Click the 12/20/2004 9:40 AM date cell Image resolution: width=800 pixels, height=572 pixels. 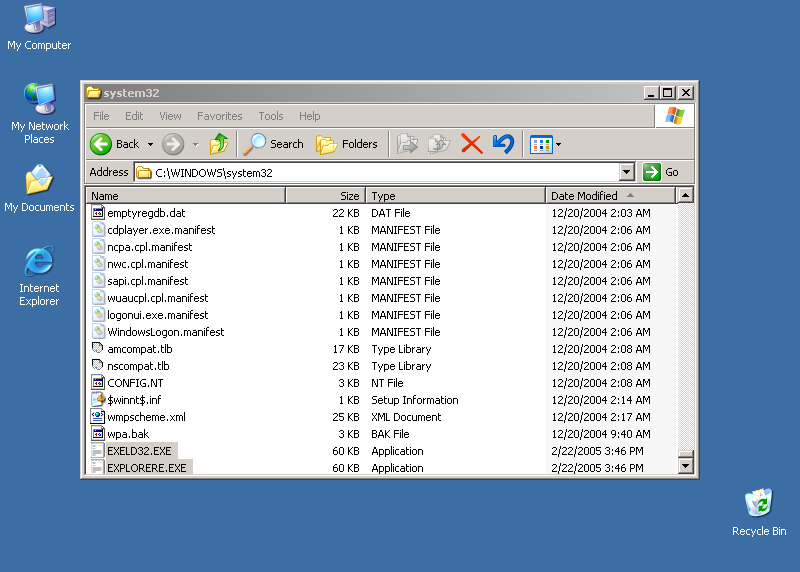click(x=601, y=434)
